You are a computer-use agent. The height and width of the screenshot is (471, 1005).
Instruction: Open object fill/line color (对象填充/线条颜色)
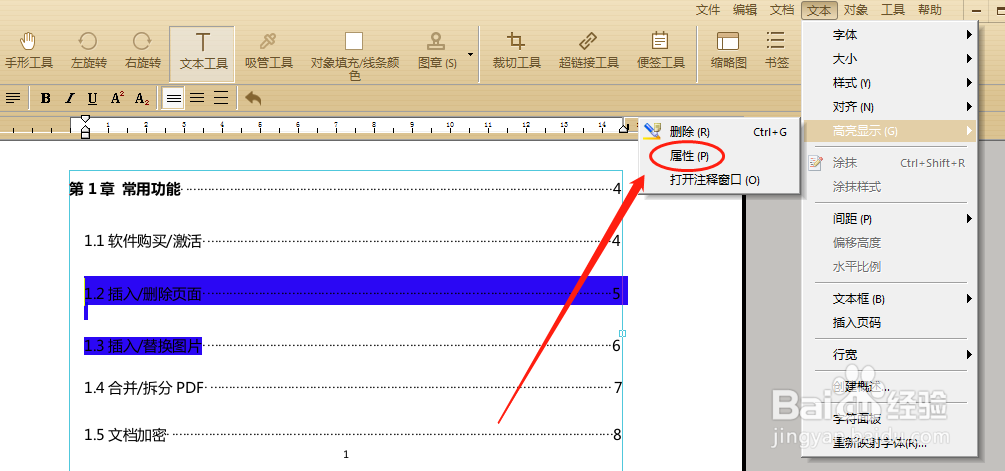(x=354, y=56)
